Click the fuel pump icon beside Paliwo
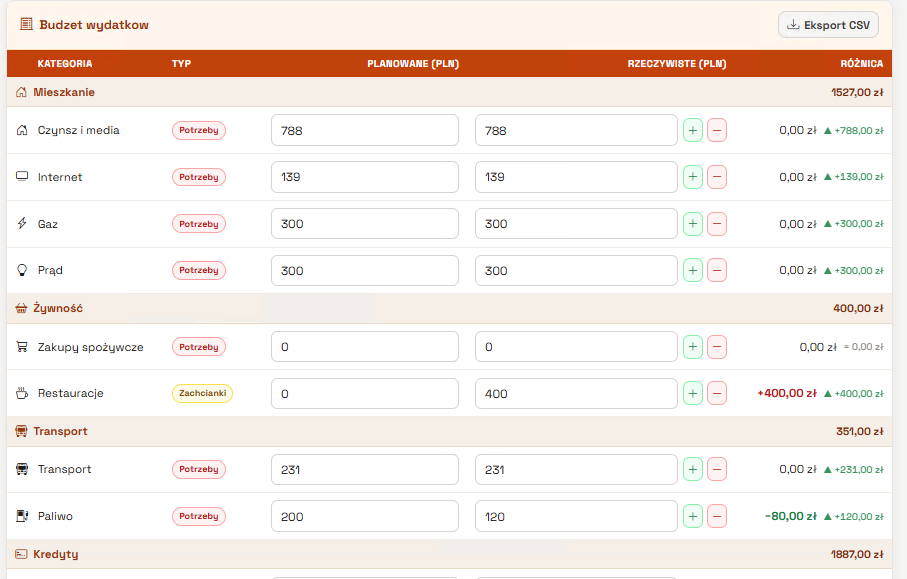This screenshot has height=579, width=907. [x=22, y=516]
